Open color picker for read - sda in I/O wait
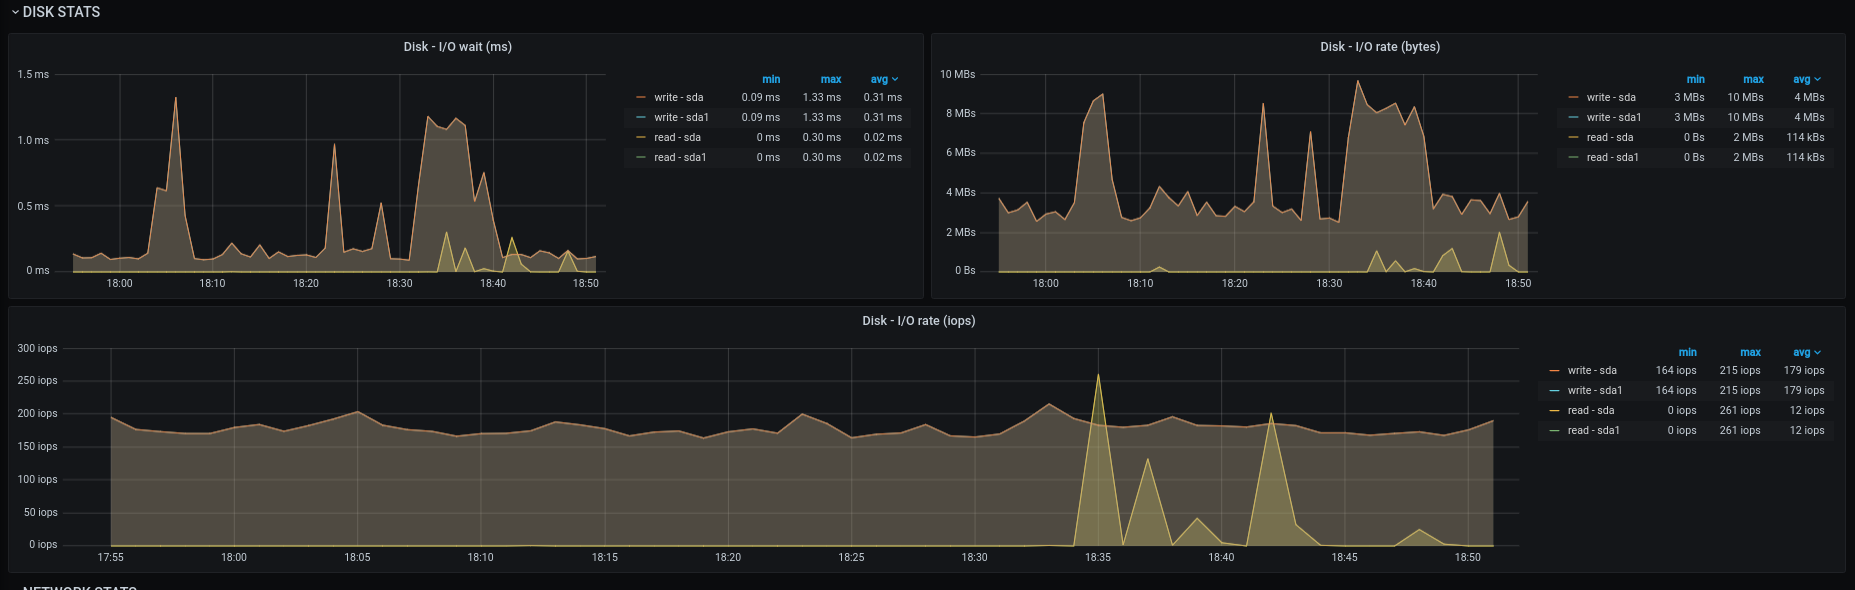The width and height of the screenshot is (1855, 590). point(640,137)
